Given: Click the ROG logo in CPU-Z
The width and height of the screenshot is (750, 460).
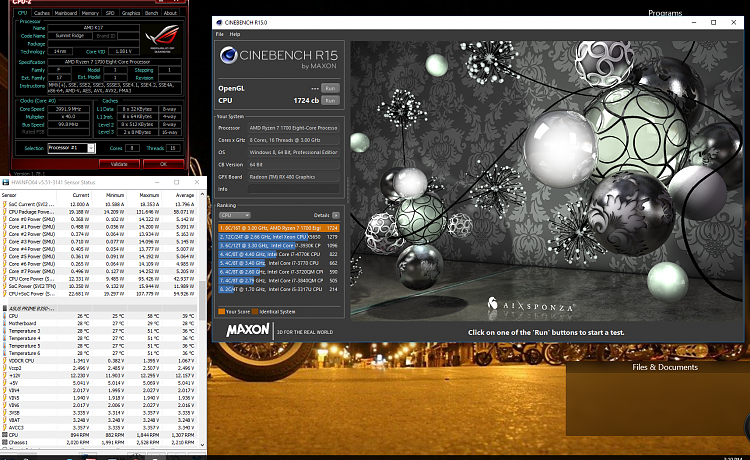Looking at the screenshot, I should point(163,38).
